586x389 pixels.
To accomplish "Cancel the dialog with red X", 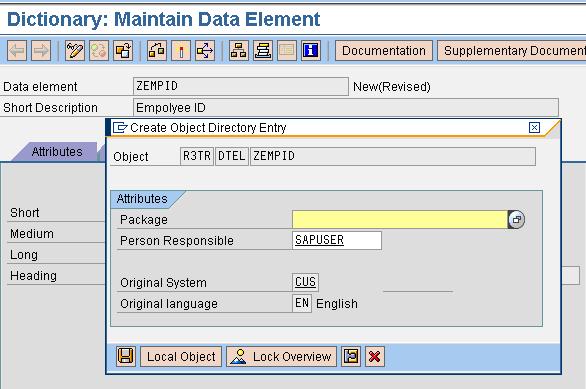I will 374,356.
